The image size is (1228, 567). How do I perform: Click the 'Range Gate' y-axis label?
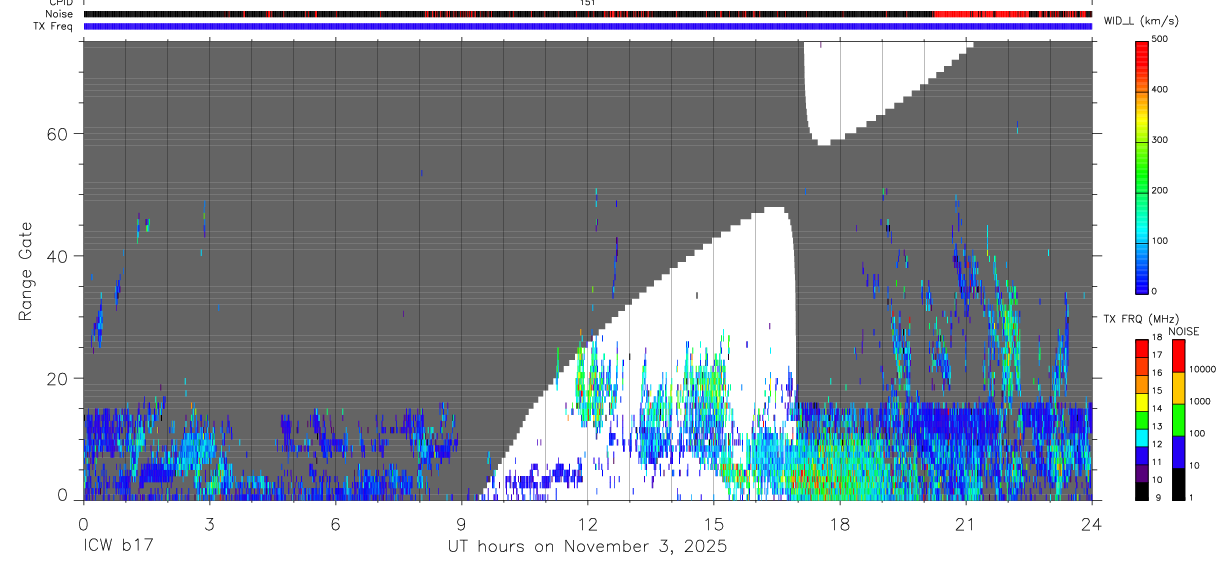click(26, 271)
